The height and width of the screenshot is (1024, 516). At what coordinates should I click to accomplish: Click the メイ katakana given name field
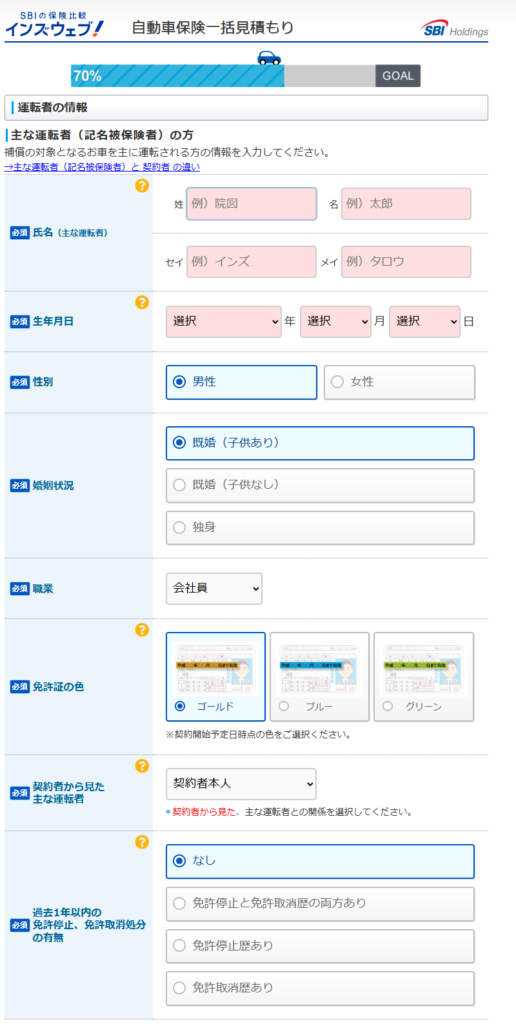pos(406,262)
